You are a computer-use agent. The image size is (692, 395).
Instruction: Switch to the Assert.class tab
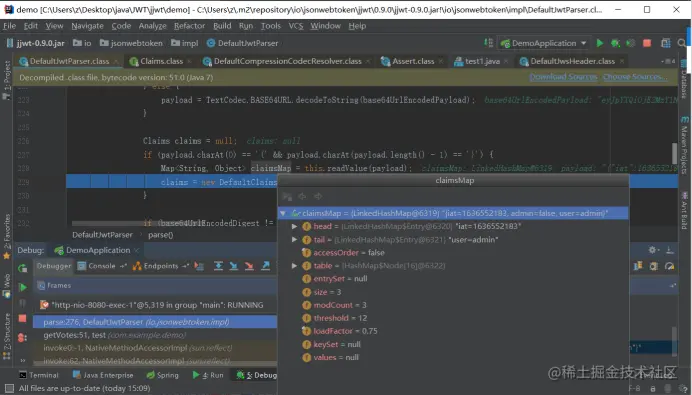coord(413,61)
